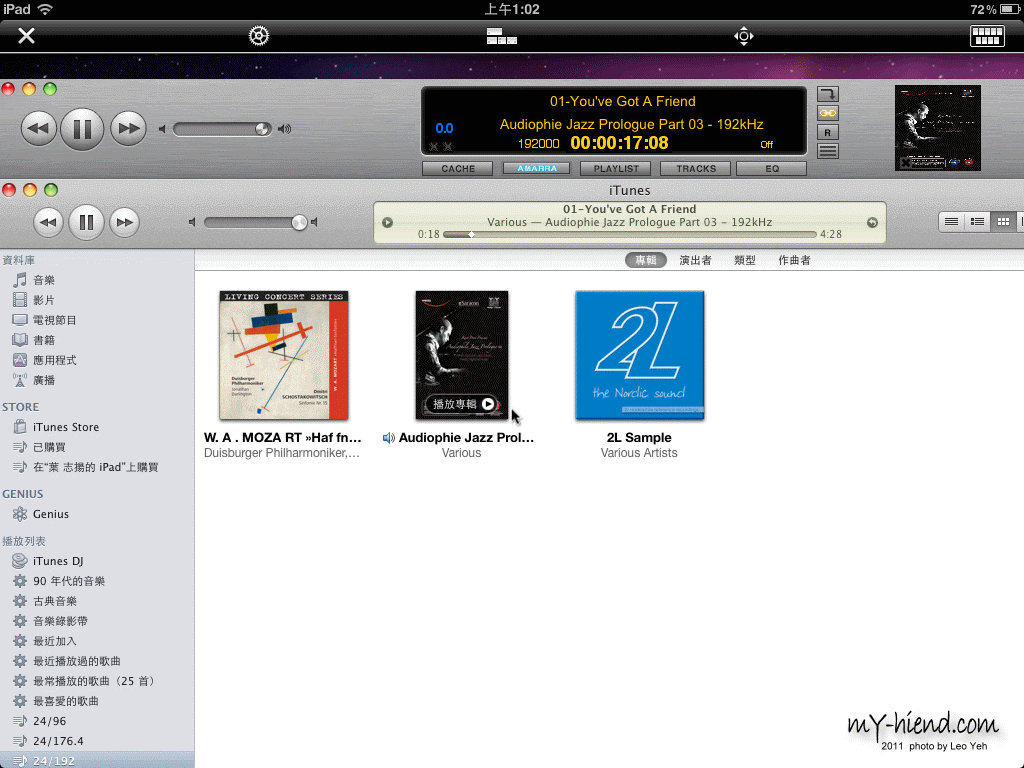
Task: Open Amarra TRACKS panel
Action: coord(696,168)
